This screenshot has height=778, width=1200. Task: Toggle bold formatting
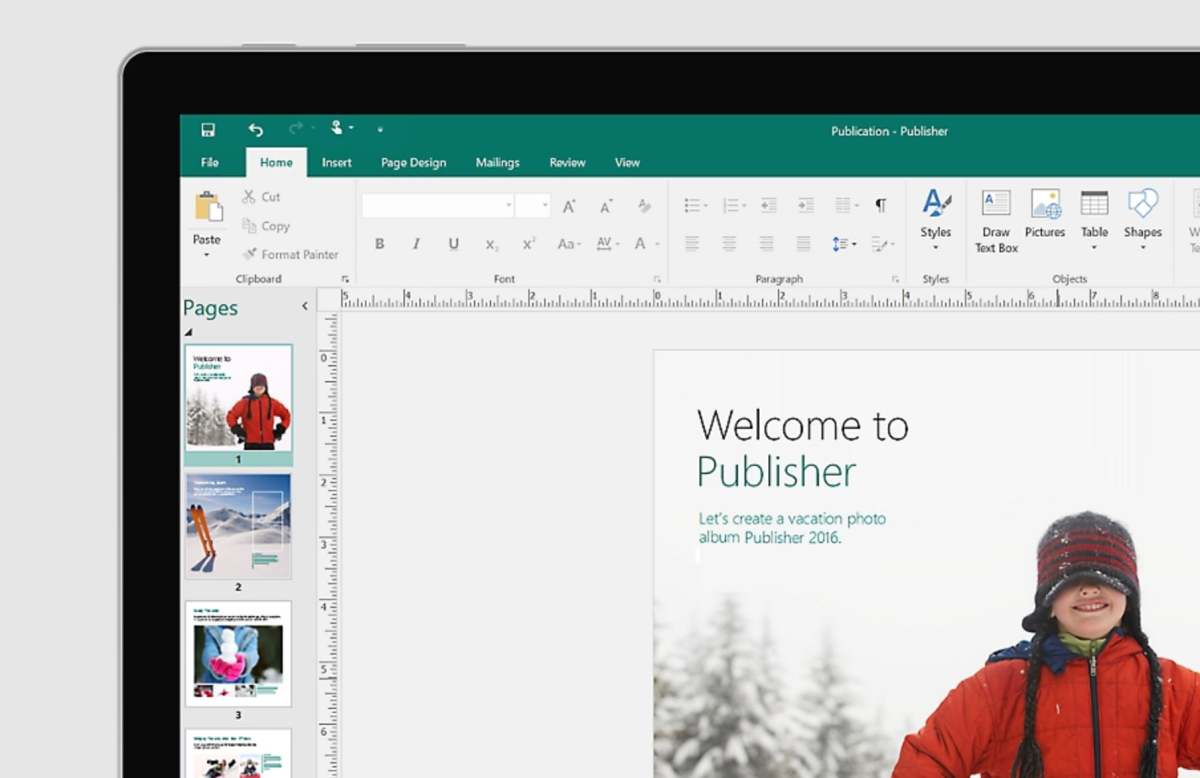379,243
